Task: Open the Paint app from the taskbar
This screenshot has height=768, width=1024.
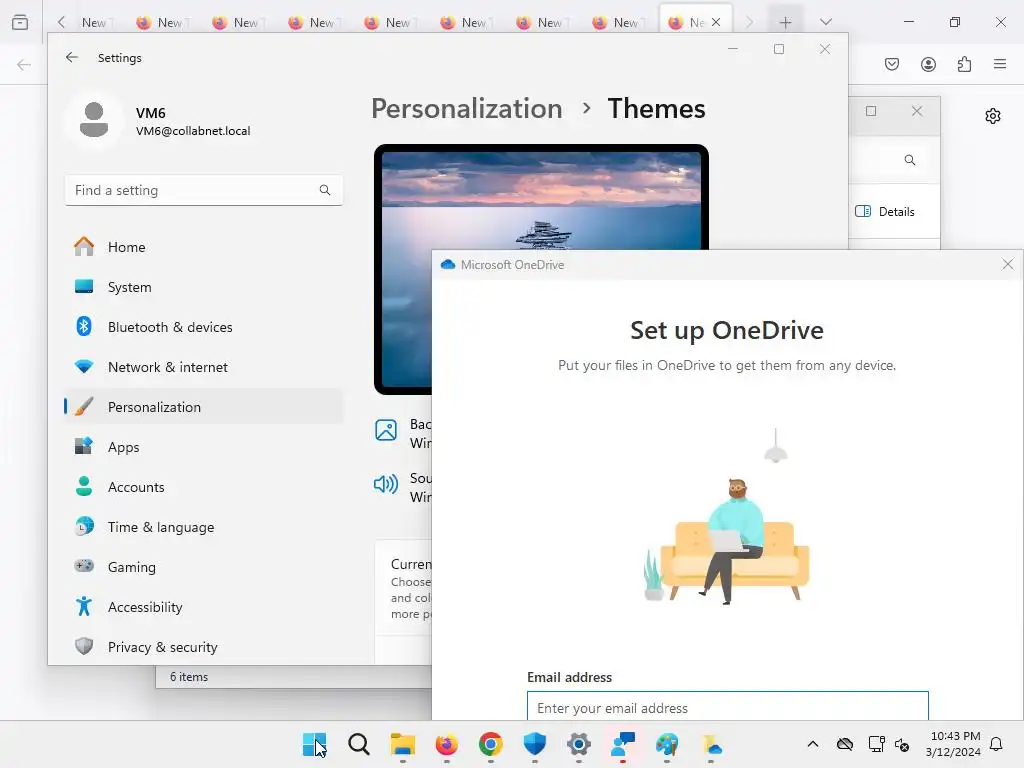Action: coord(667,744)
